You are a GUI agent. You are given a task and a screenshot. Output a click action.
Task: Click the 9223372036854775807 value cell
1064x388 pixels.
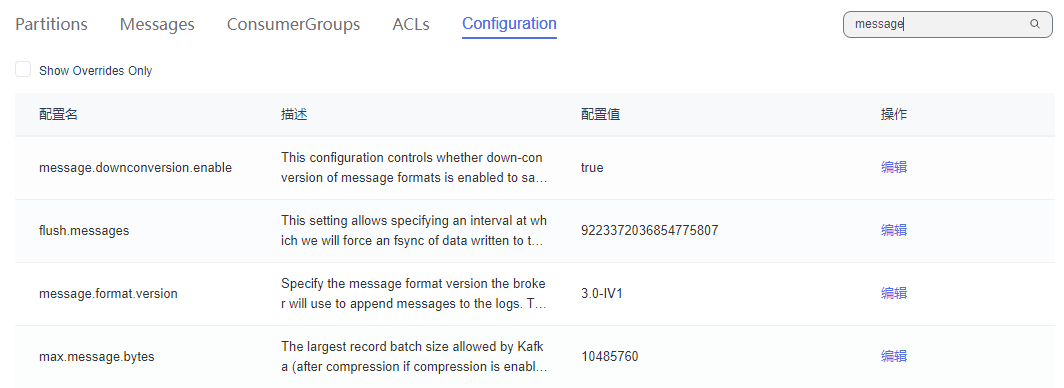coord(649,231)
